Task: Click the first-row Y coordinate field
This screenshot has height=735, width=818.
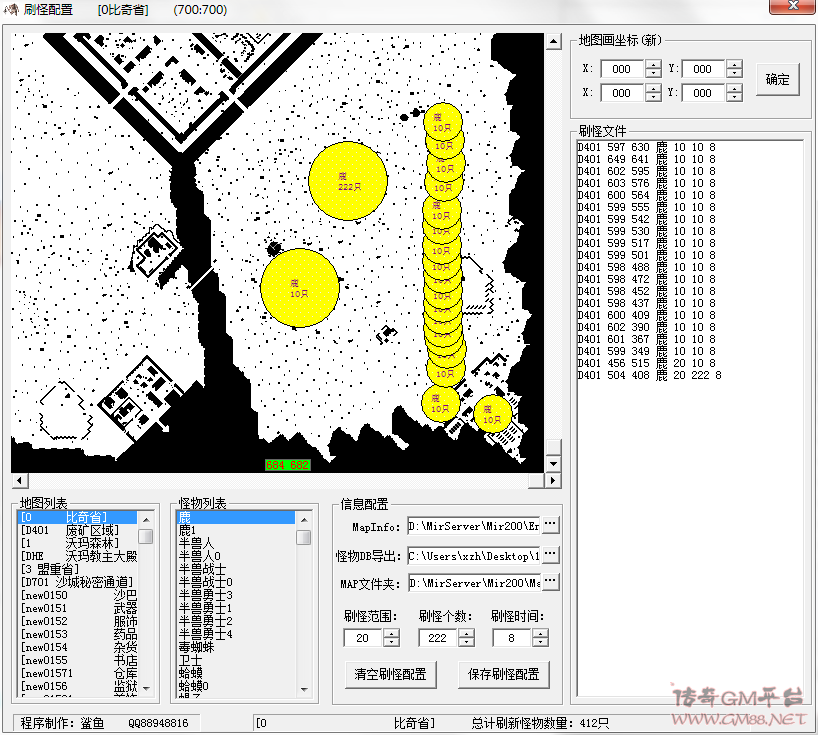Action: 704,69
